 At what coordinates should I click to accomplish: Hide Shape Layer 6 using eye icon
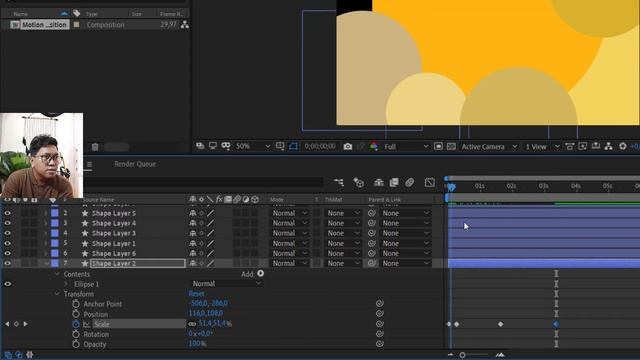point(7,253)
